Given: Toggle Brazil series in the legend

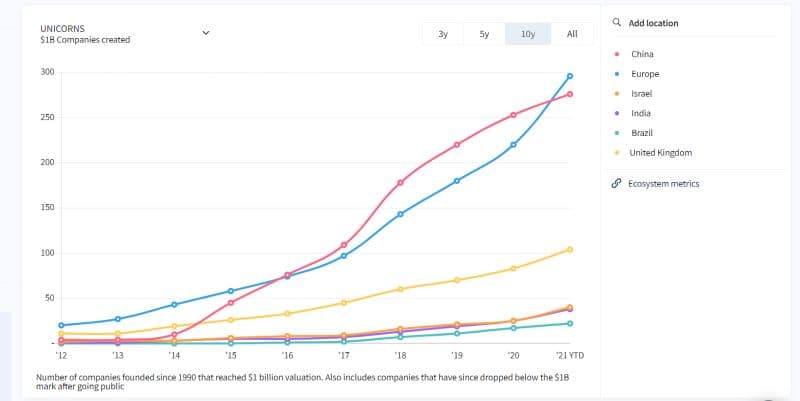Looking at the screenshot, I should click(642, 133).
